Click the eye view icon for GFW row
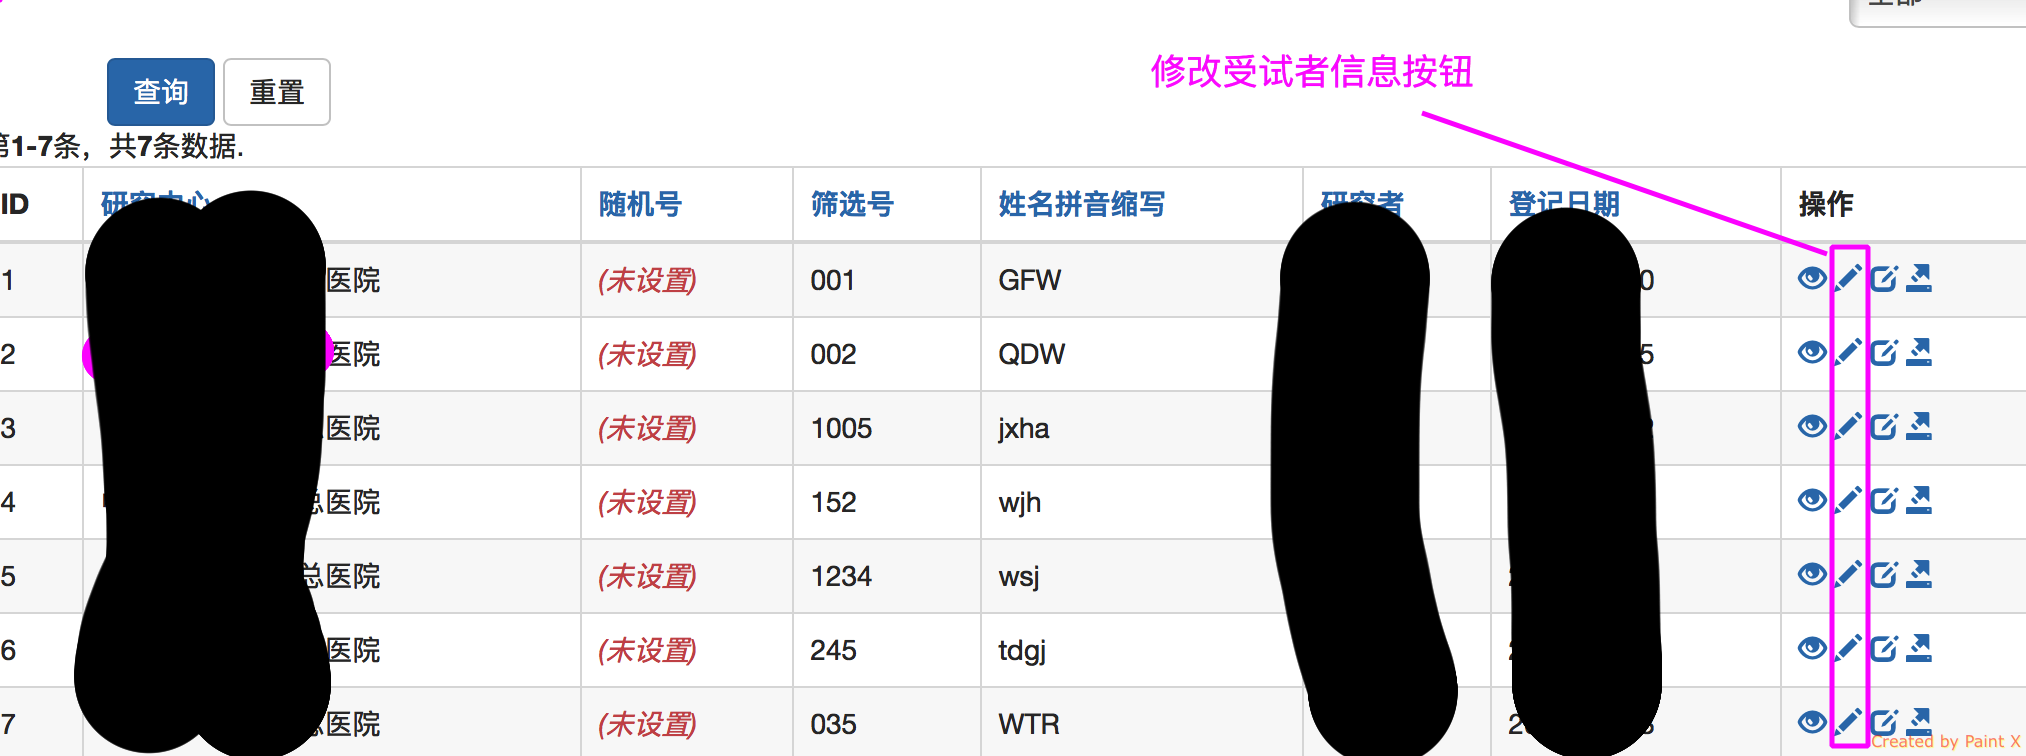This screenshot has height=756, width=2026. [1811, 278]
